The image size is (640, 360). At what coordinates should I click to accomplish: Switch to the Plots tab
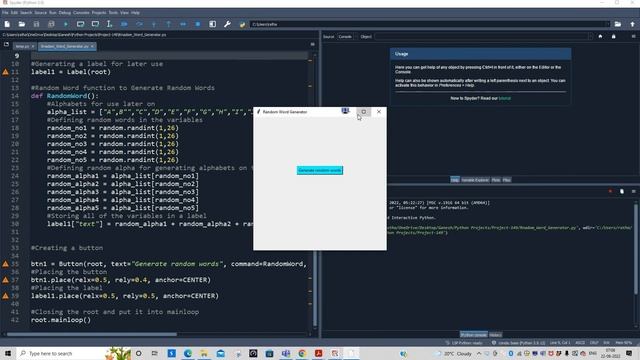pos(496,180)
